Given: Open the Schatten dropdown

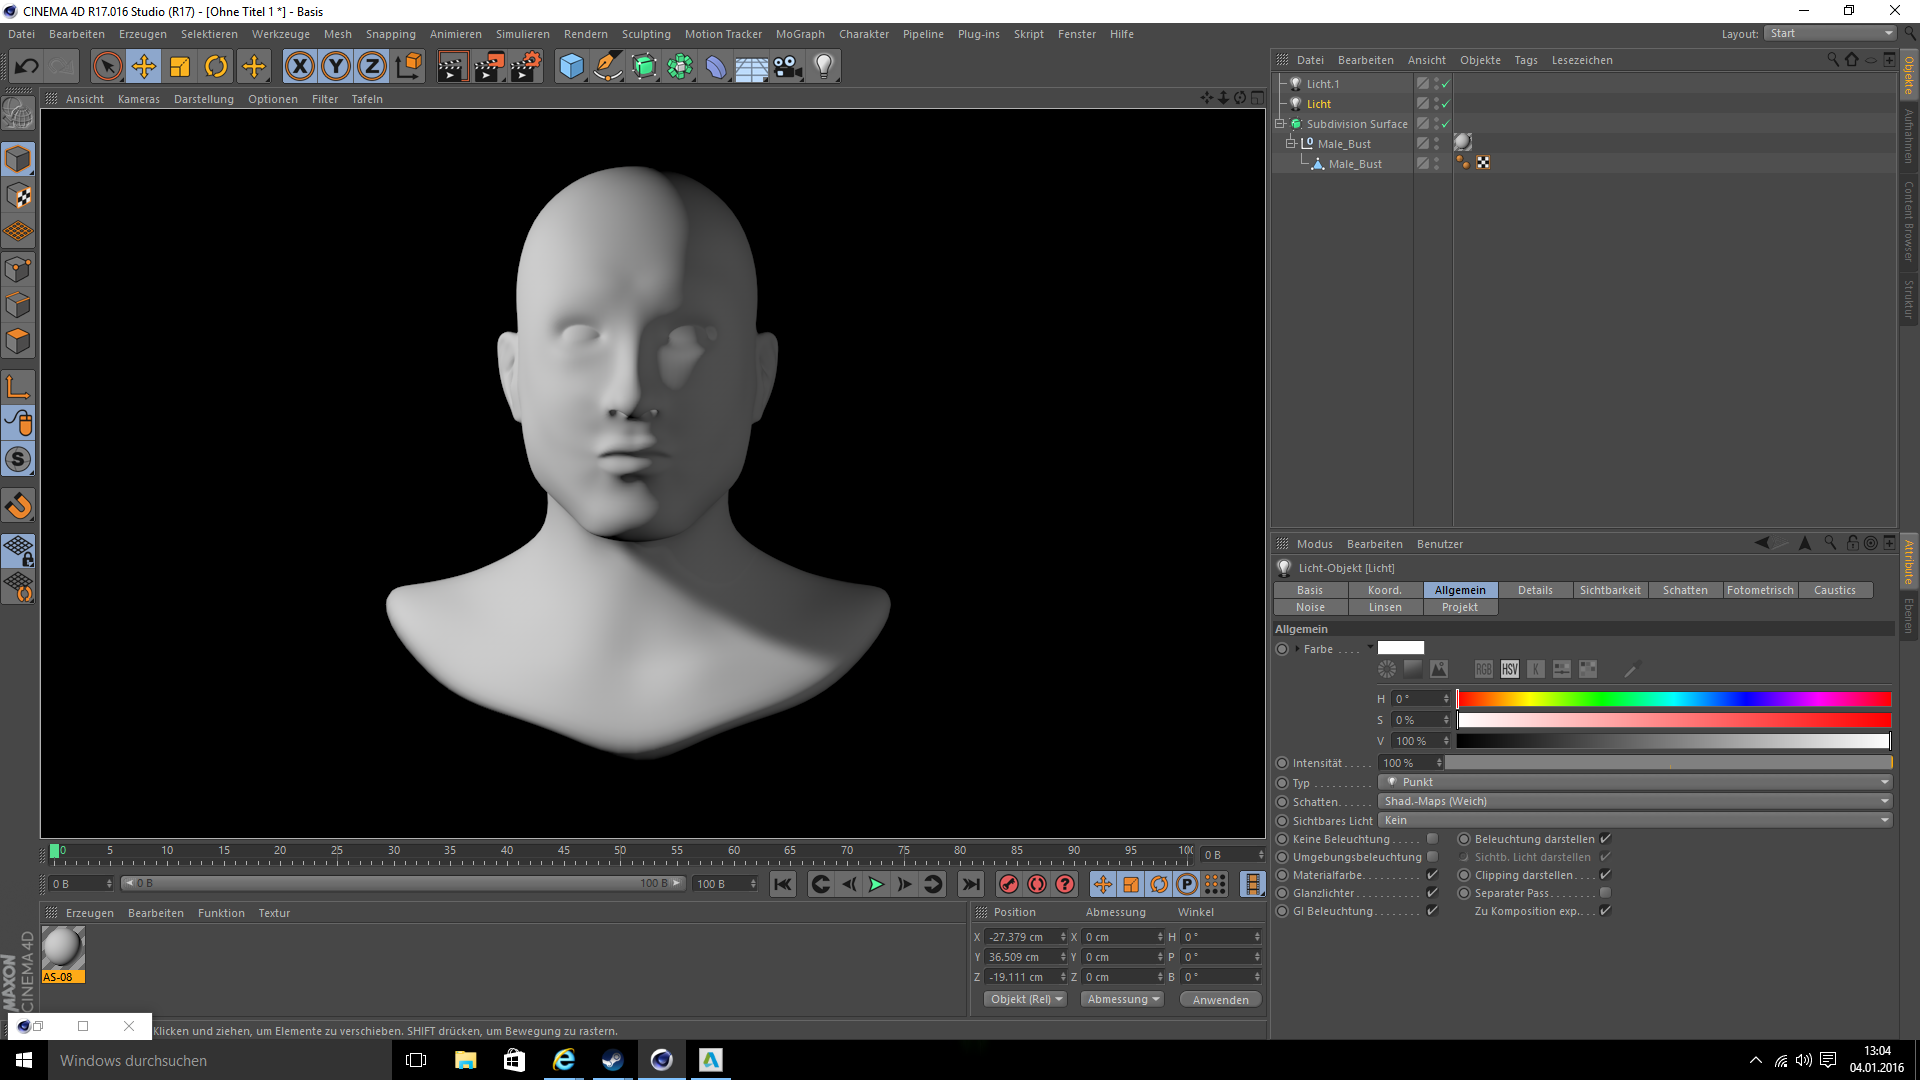Looking at the screenshot, I should coord(1635,801).
